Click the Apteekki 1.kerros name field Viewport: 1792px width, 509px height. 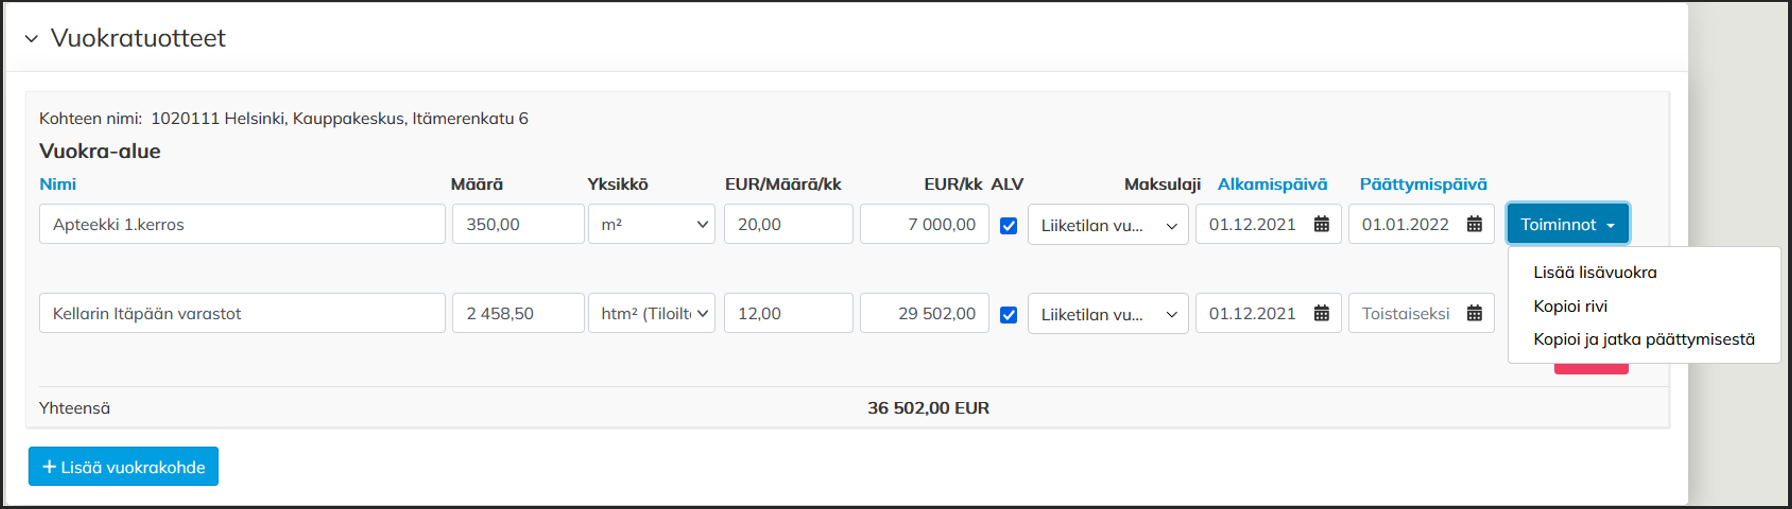(x=242, y=224)
